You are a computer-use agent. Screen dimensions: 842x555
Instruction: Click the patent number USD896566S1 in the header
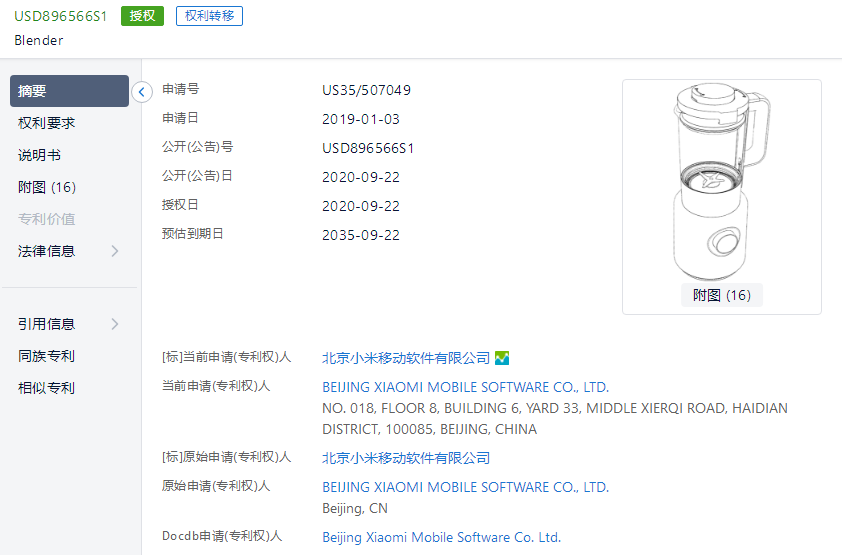pos(61,16)
